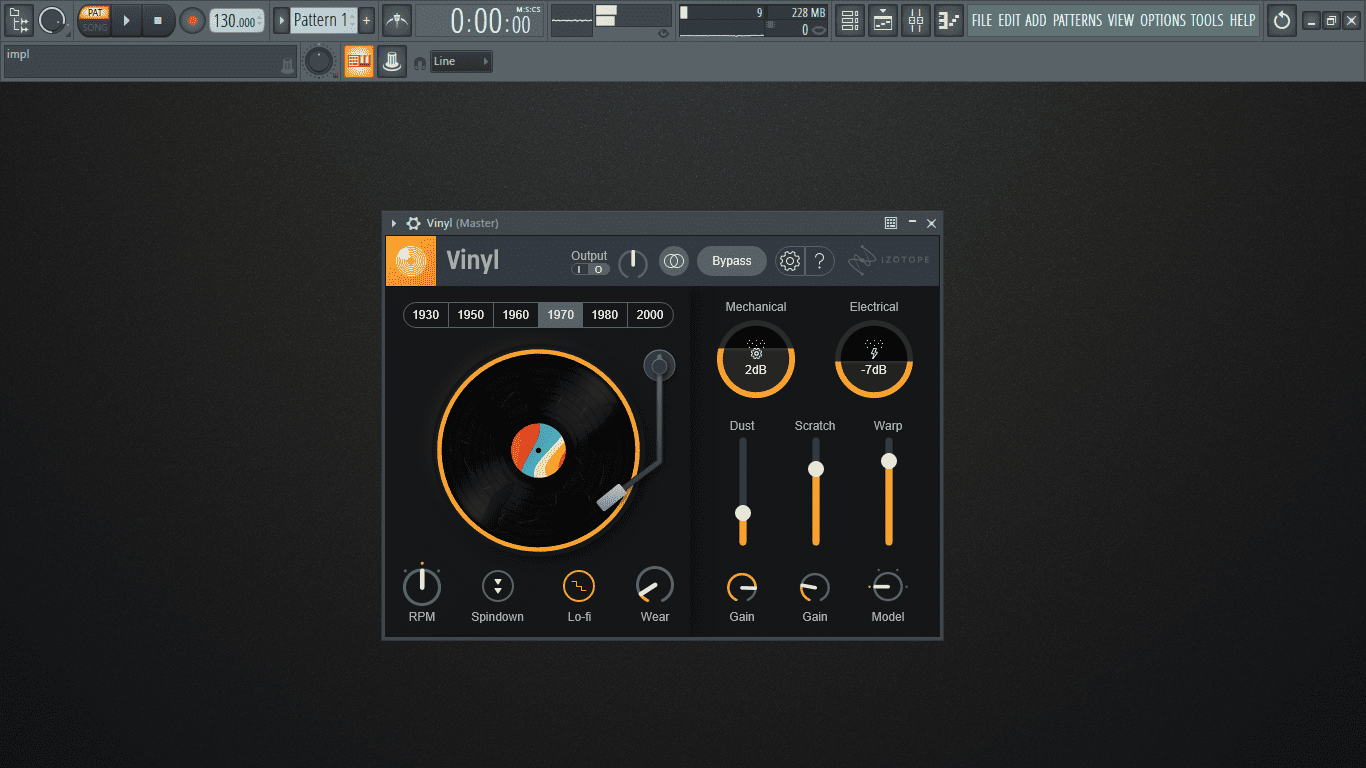Expand the pattern list arrow
The image size is (1366, 768).
tap(281, 20)
